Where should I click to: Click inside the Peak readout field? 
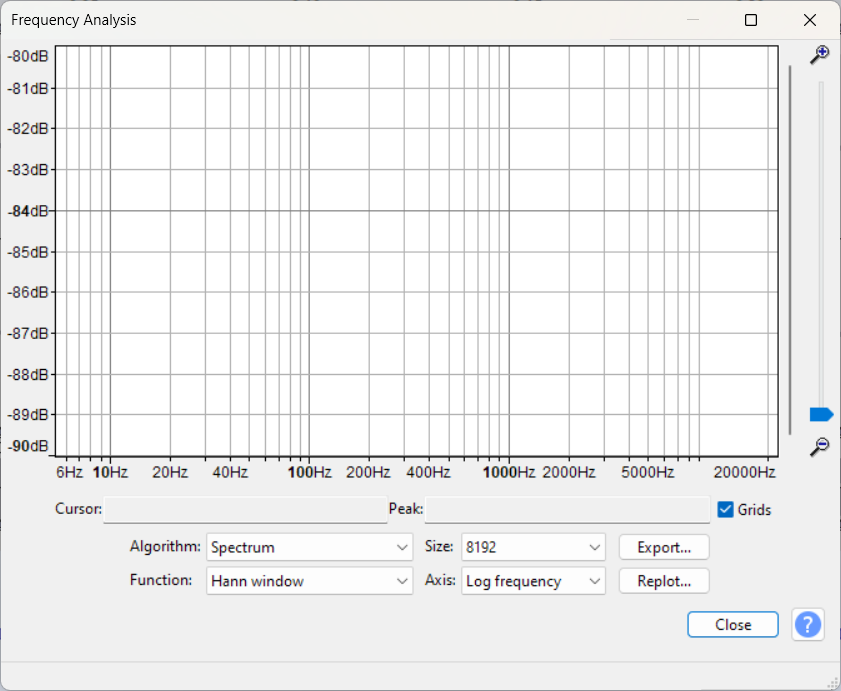point(567,510)
